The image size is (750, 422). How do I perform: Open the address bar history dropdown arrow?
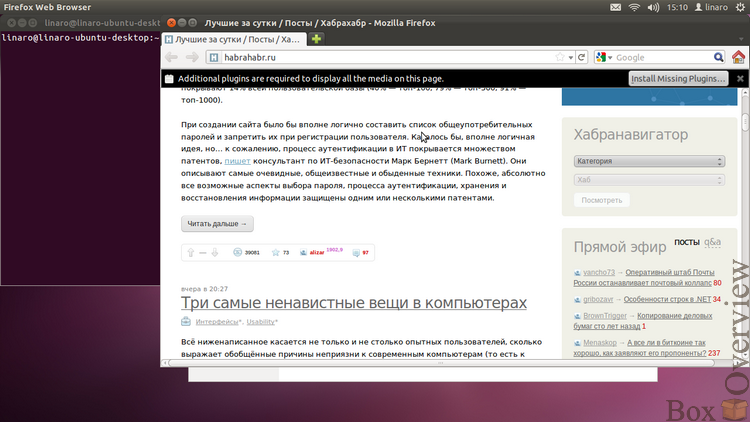pos(571,58)
